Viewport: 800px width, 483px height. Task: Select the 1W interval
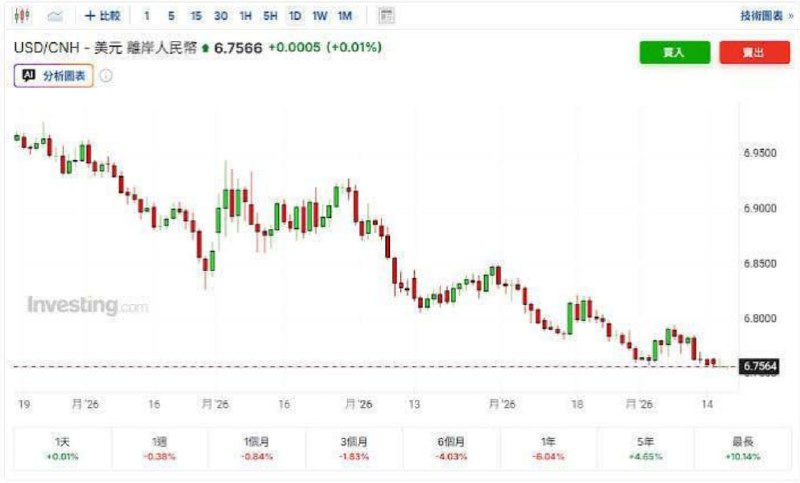[x=320, y=16]
